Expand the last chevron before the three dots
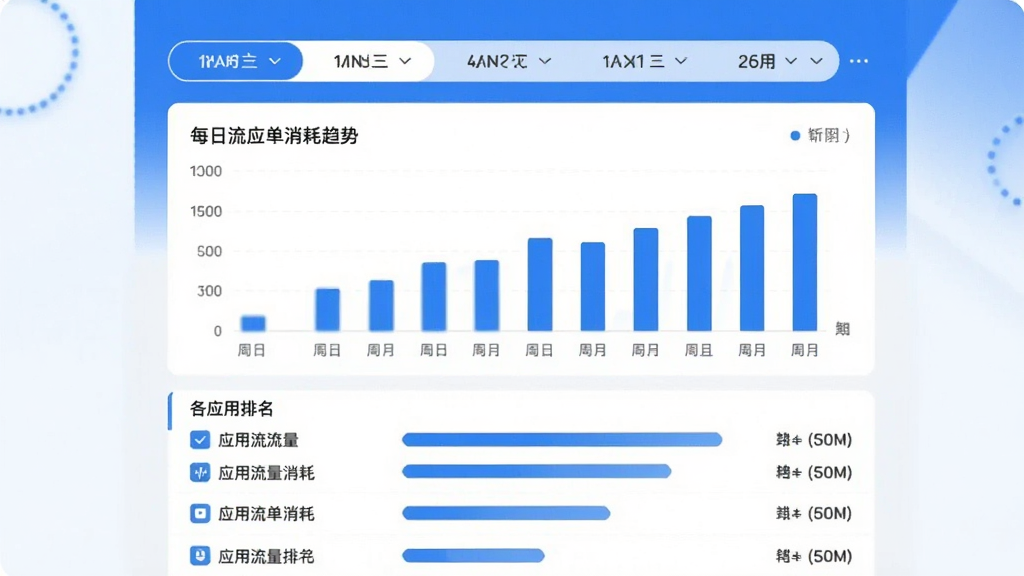Viewport: 1024px width, 576px height. (x=816, y=61)
